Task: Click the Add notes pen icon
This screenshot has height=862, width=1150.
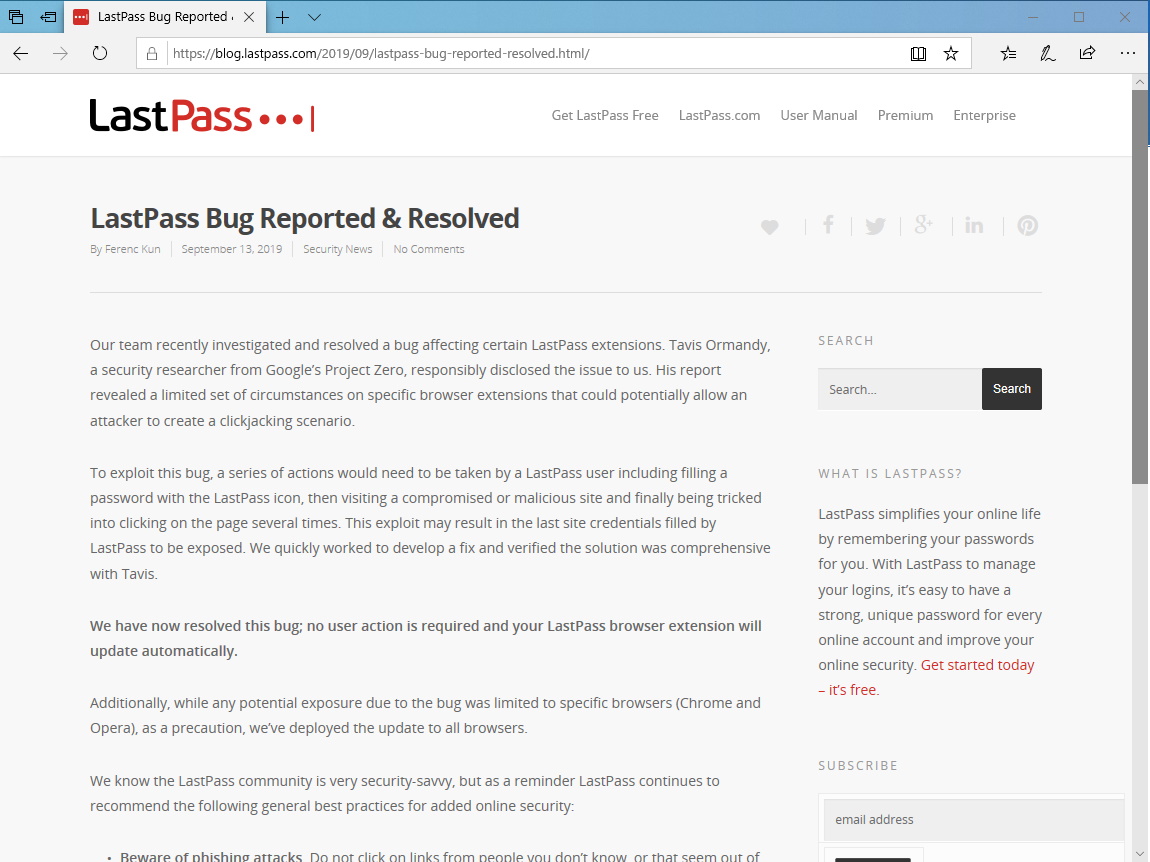Action: (x=1048, y=53)
